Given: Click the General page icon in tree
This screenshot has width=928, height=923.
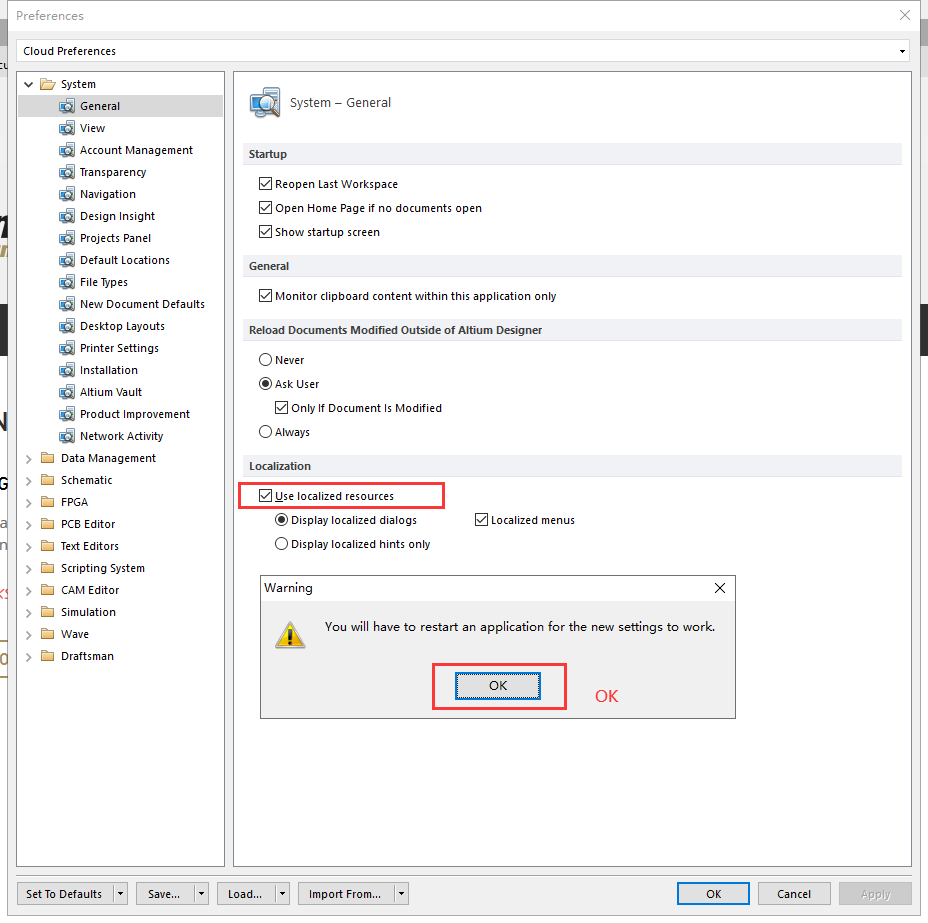Looking at the screenshot, I should point(67,106).
